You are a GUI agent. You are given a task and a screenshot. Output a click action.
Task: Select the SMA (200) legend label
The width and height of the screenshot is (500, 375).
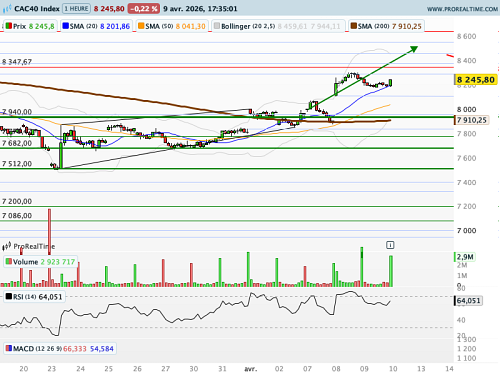click(374, 26)
